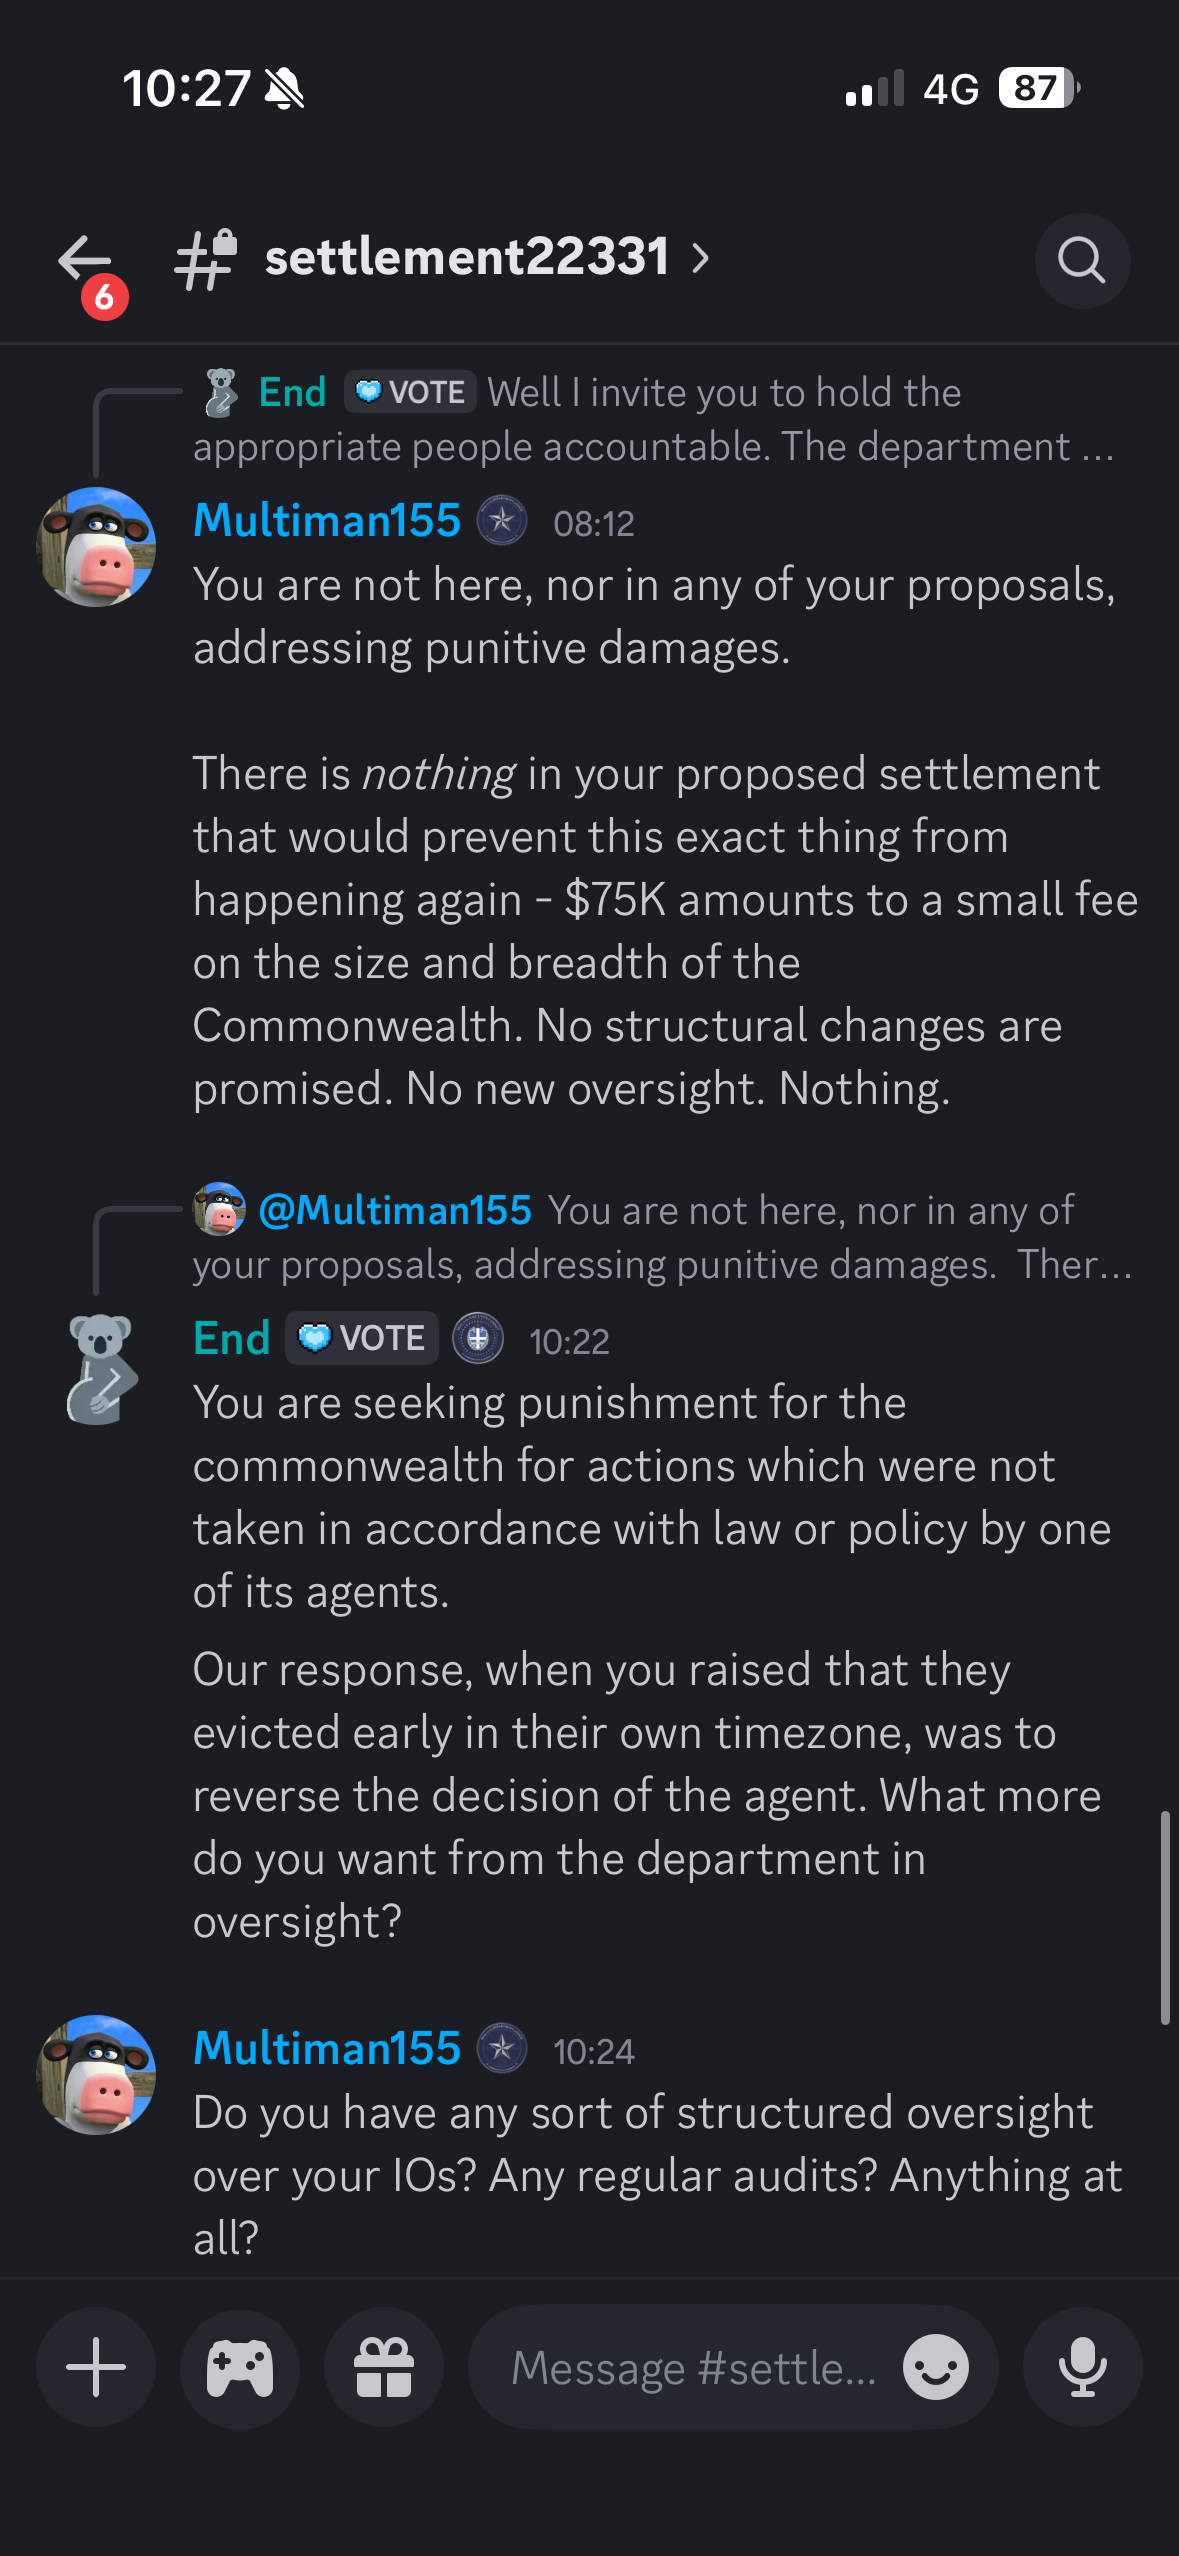Expand settlement22331 channel details chevron

click(x=701, y=259)
